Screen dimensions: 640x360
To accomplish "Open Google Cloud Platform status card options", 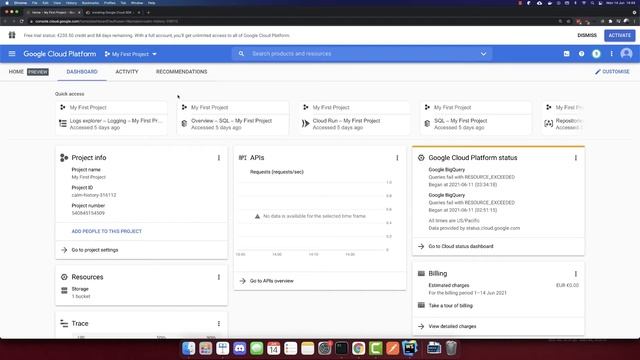I will pyautogui.click(x=576, y=158).
